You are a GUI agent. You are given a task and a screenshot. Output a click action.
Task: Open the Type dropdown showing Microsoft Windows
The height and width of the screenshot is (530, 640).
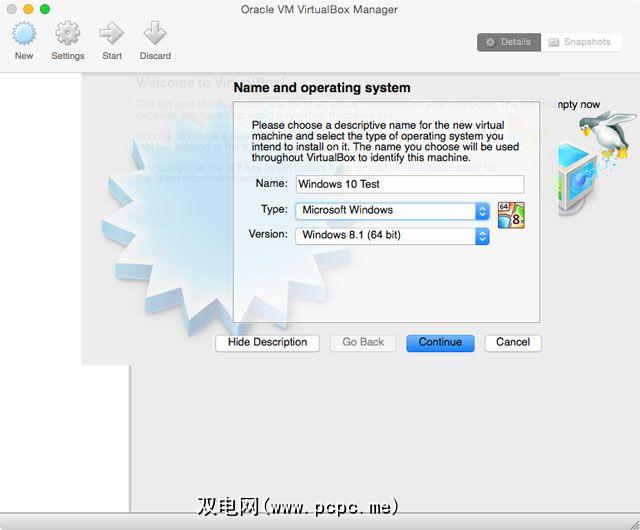(x=392, y=211)
